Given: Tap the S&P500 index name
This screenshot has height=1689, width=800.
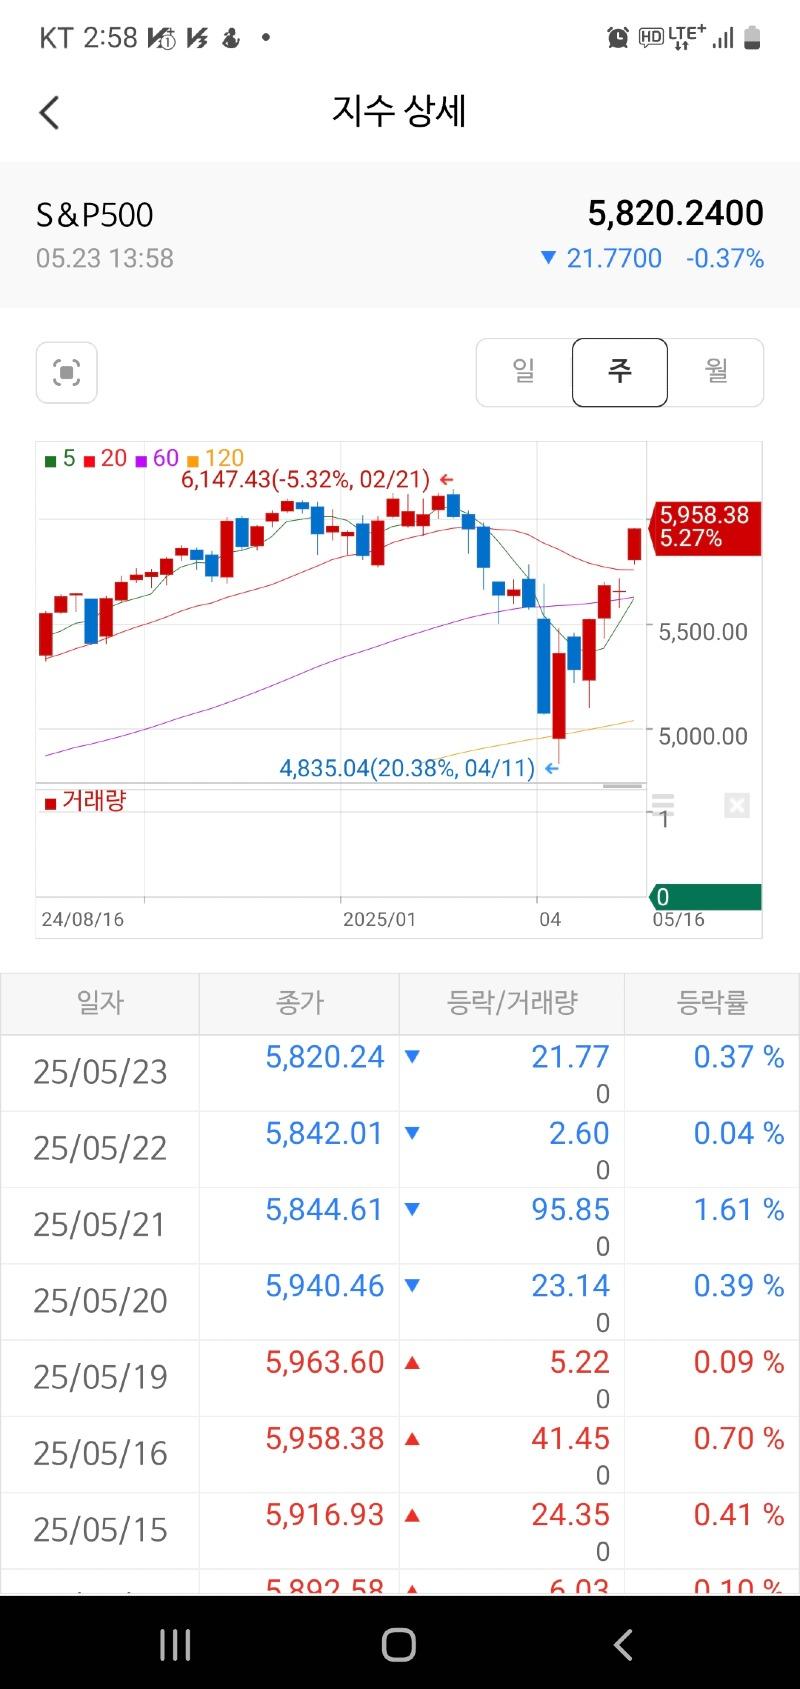Looking at the screenshot, I should 95,215.
